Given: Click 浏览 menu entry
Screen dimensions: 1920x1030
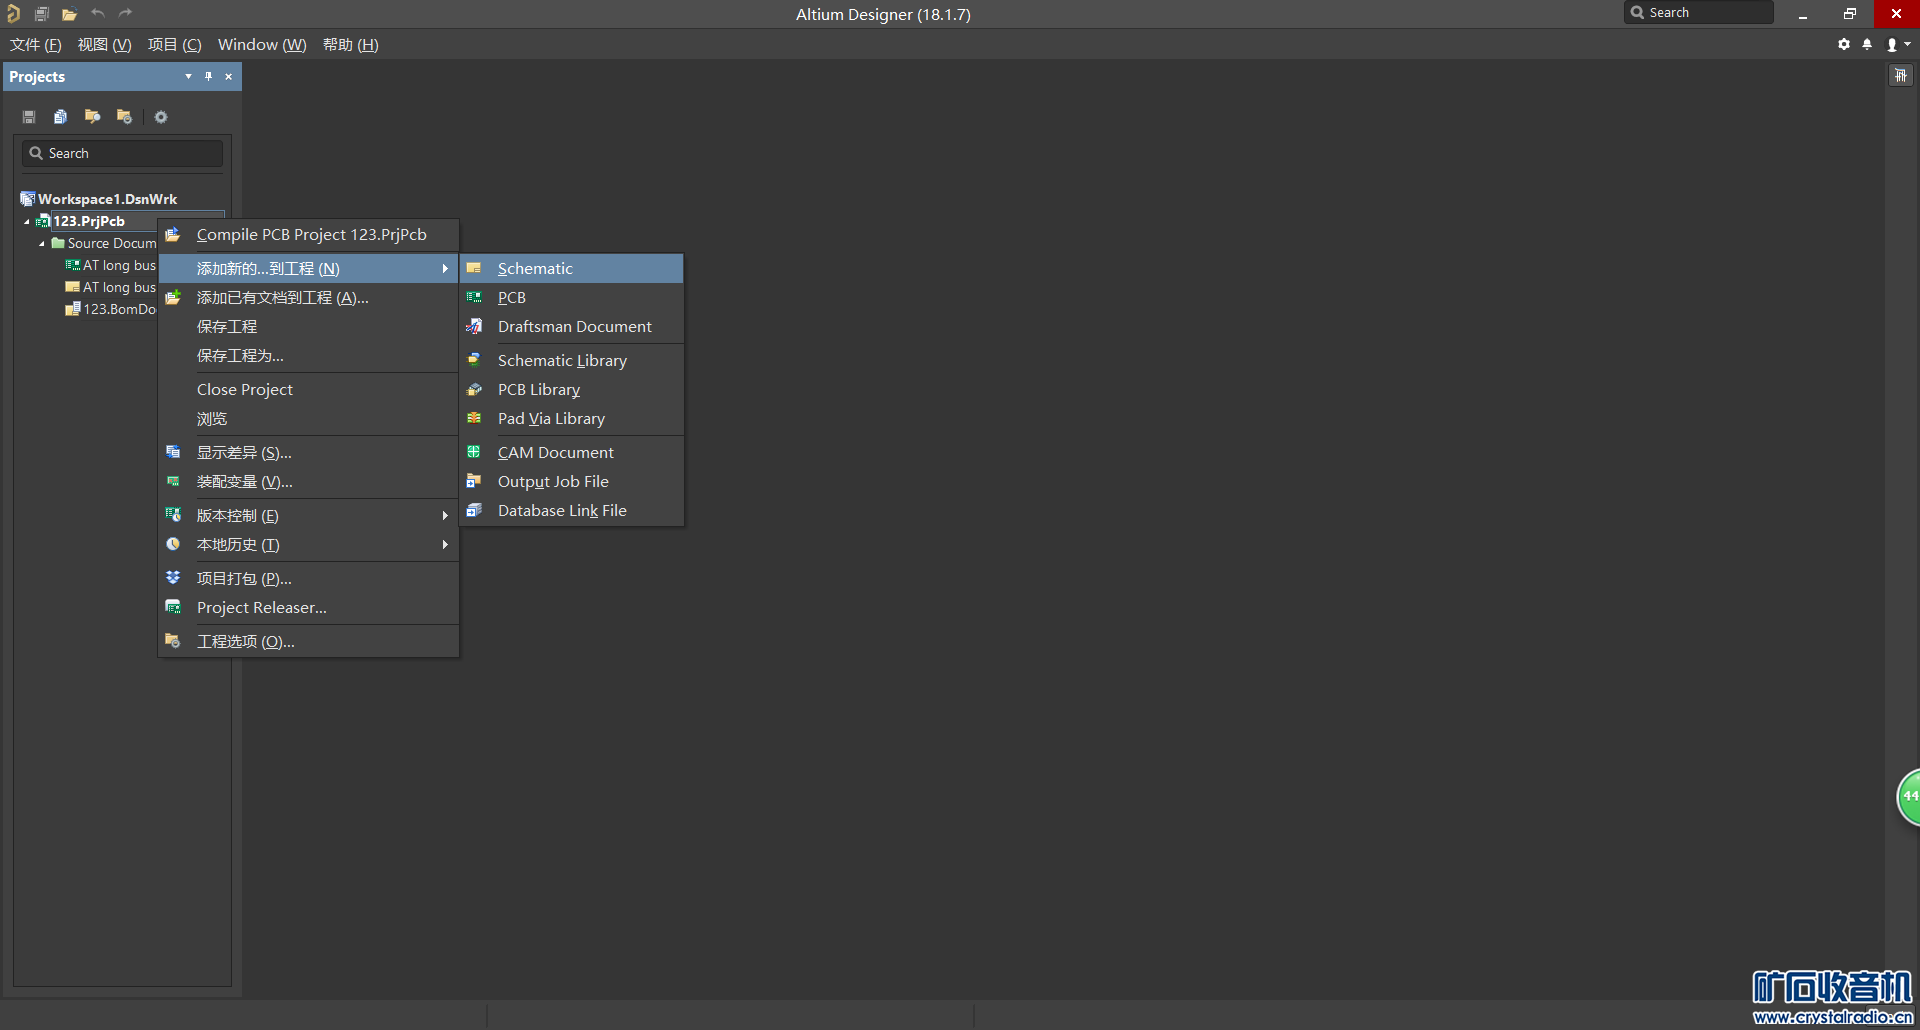Looking at the screenshot, I should coord(308,418).
